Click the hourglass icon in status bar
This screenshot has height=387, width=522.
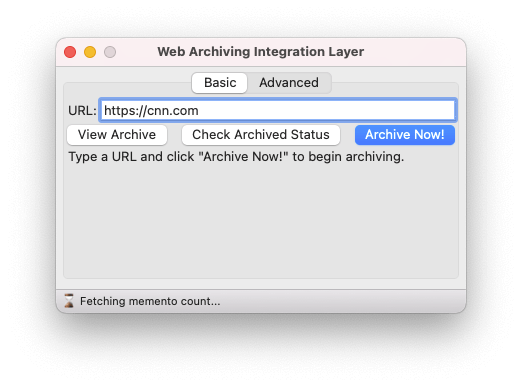(x=69, y=301)
